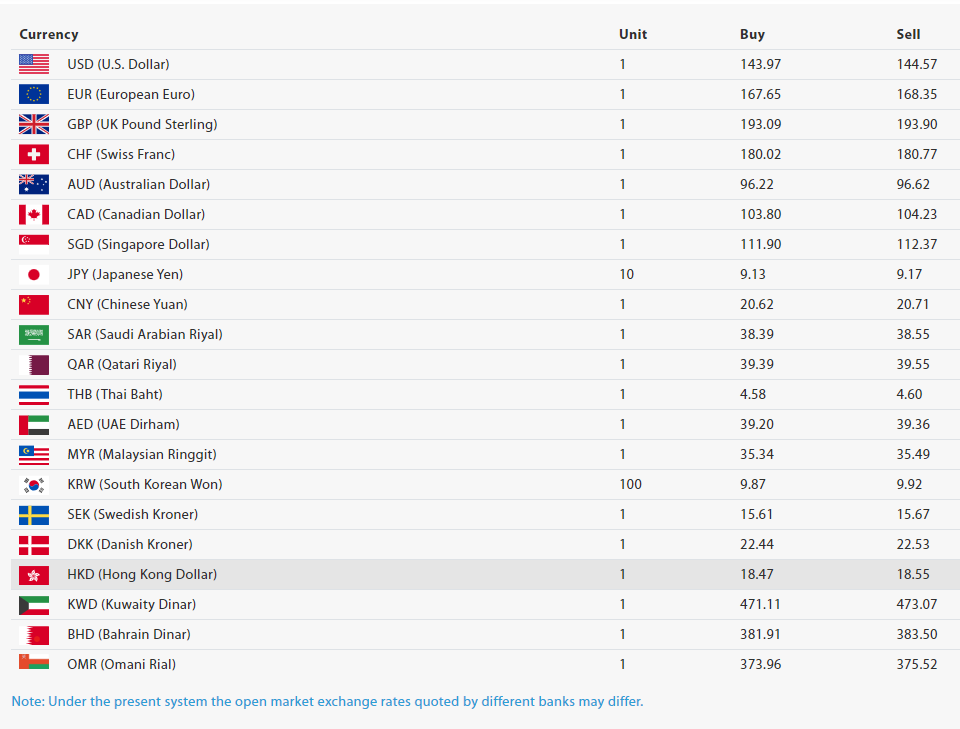960x729 pixels.
Task: Click the USD sell rate 144.57
Action: tap(916, 64)
